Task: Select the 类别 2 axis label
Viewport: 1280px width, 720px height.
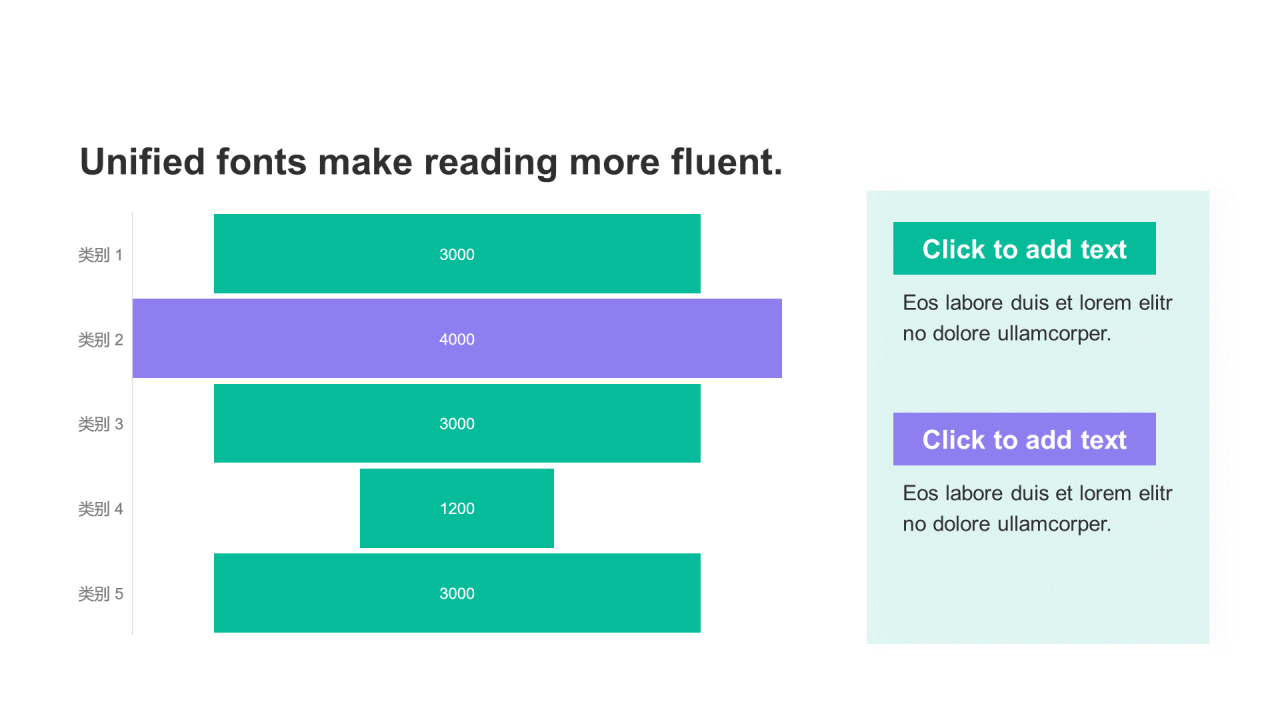Action: coord(100,340)
